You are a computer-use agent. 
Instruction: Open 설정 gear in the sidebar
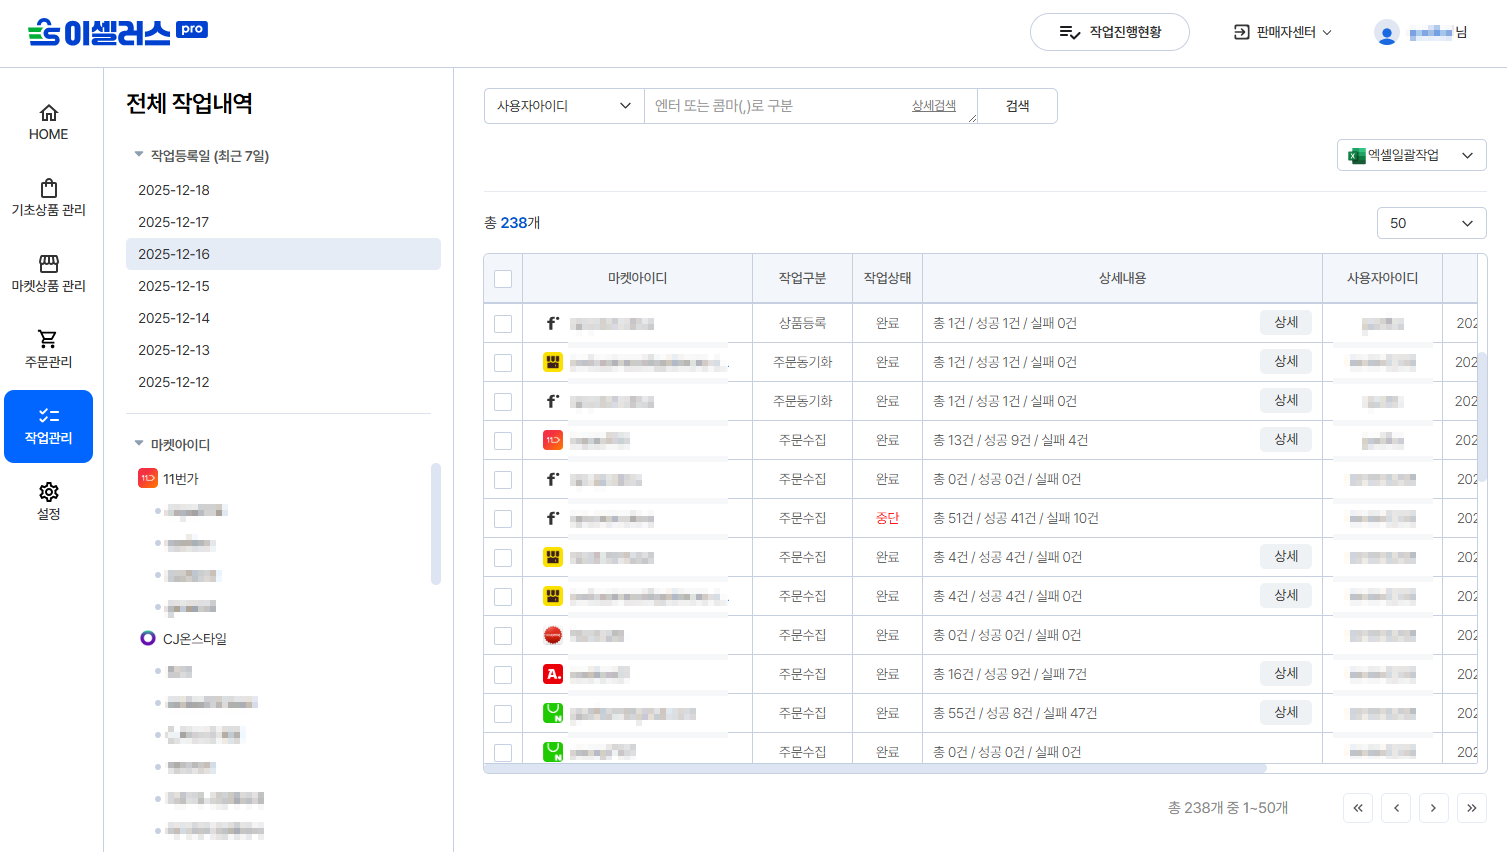click(48, 502)
